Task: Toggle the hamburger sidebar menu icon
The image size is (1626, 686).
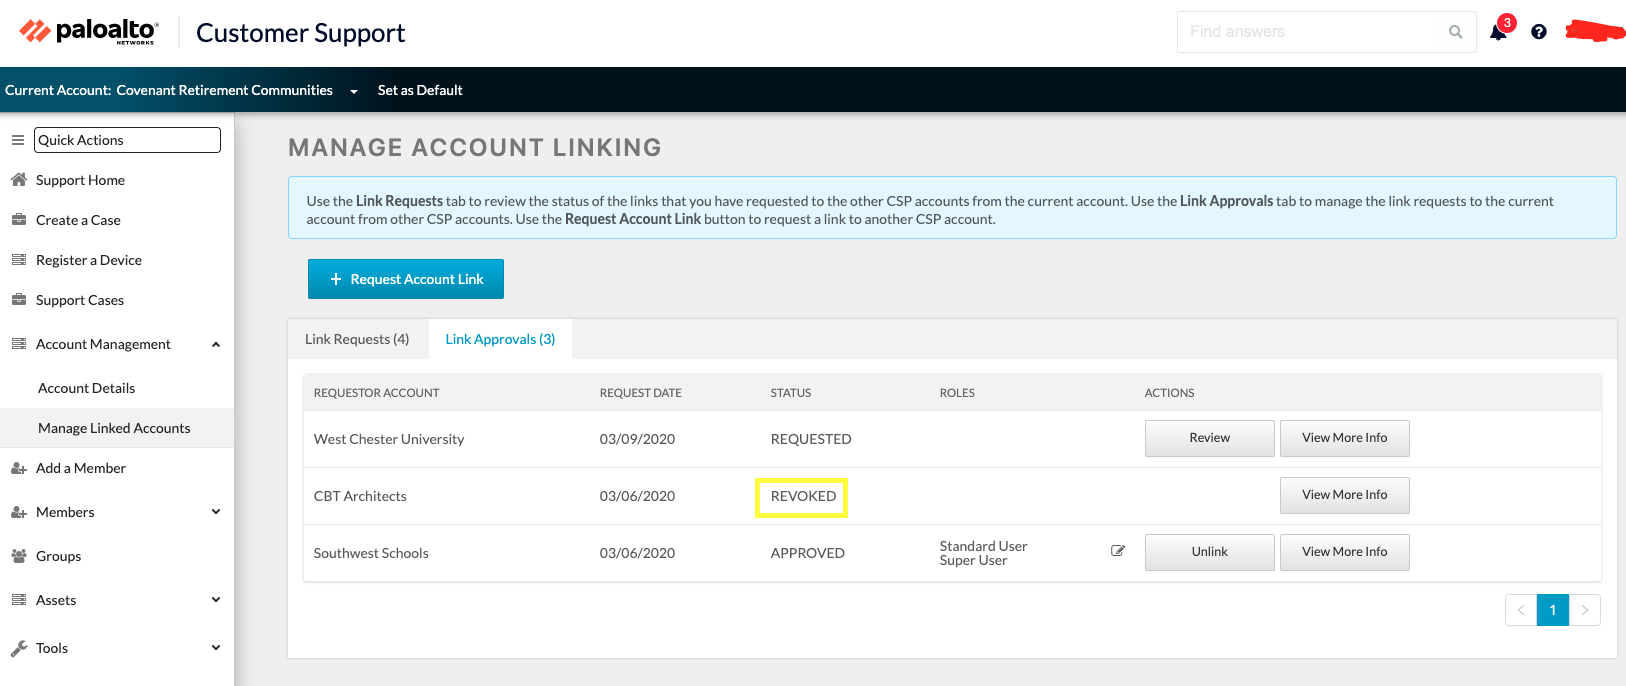Action: click(18, 140)
